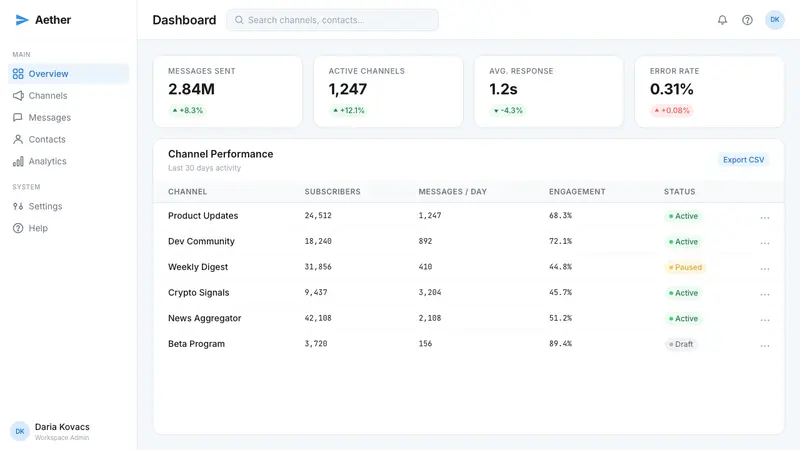
Task: Sort by ENGAGEMENT column header
Action: pos(577,192)
